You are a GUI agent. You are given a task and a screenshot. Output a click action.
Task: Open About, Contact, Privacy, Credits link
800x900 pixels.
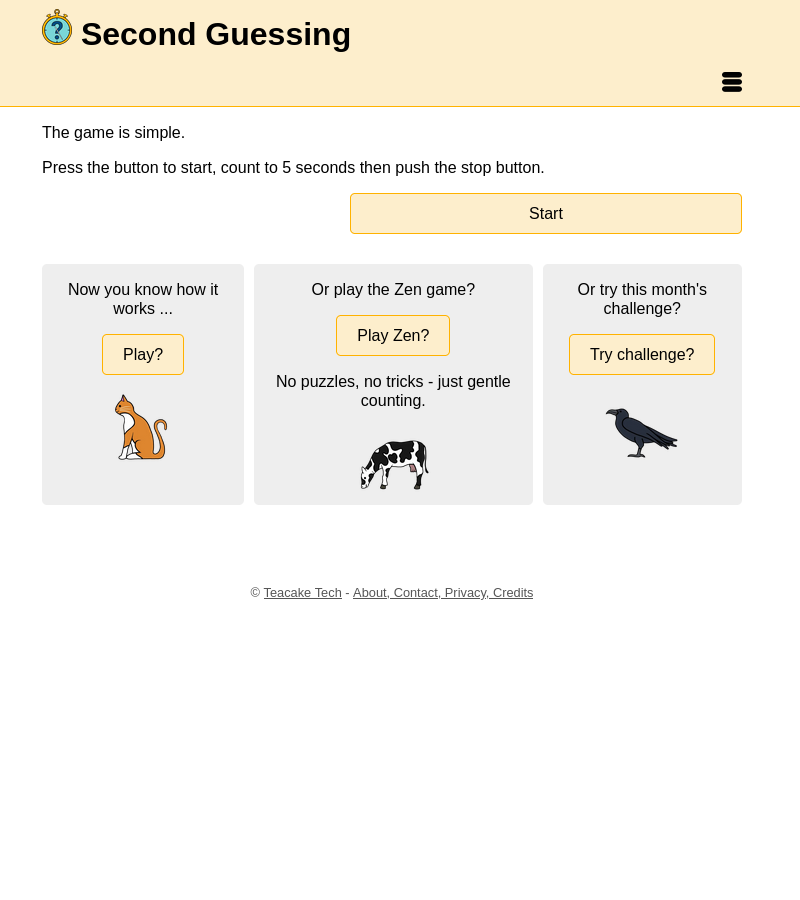point(443,593)
